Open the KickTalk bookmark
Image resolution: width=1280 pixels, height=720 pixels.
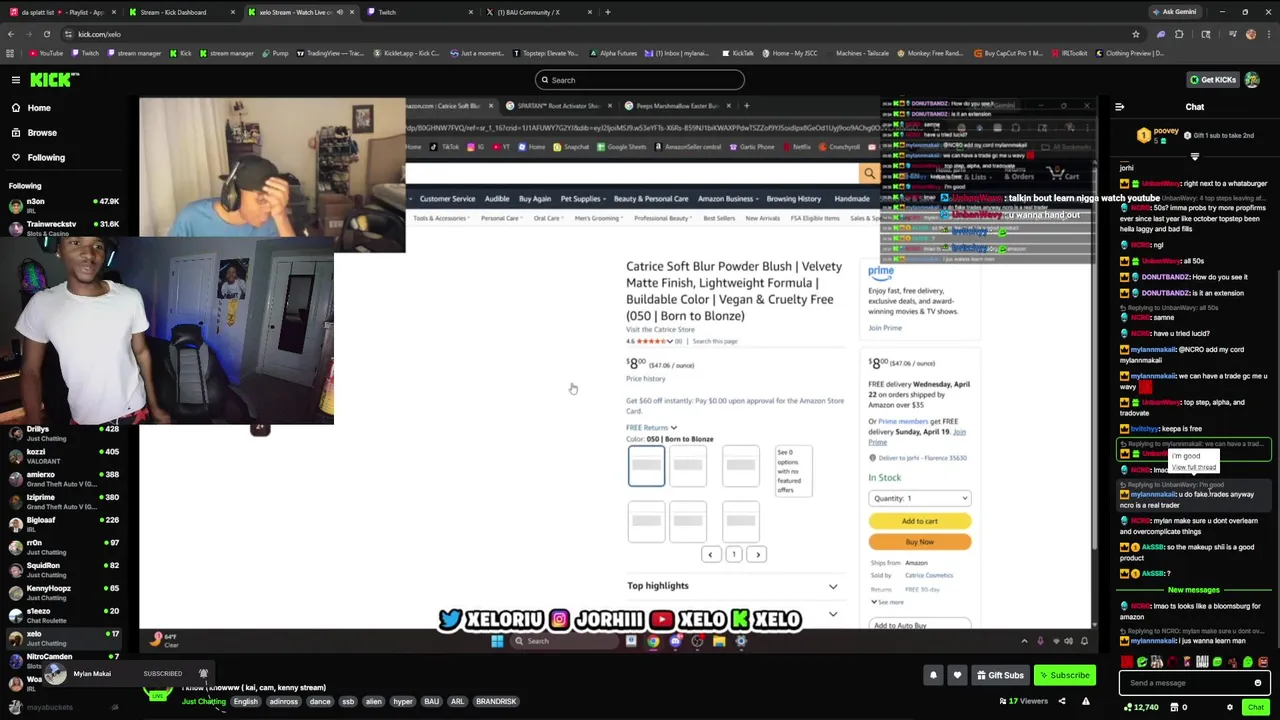(738, 53)
